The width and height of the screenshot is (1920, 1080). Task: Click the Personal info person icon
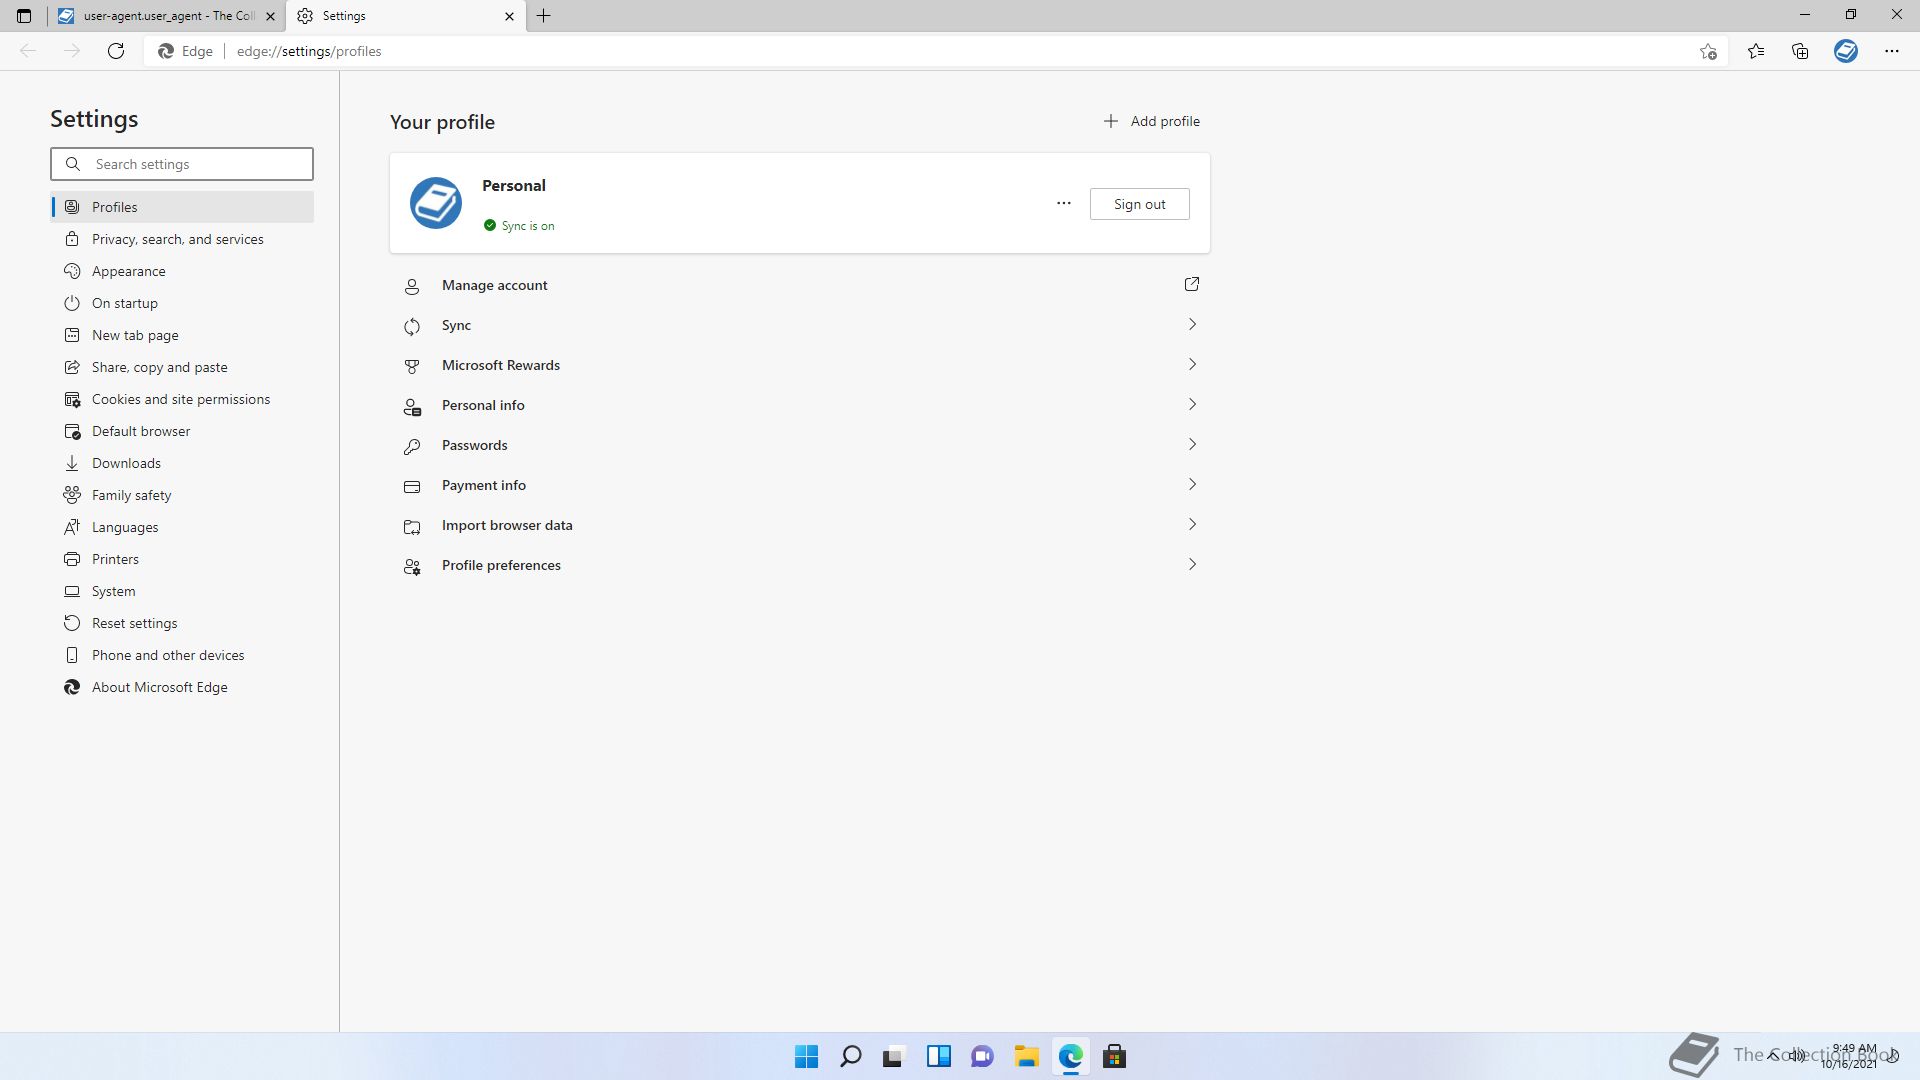[x=412, y=407]
